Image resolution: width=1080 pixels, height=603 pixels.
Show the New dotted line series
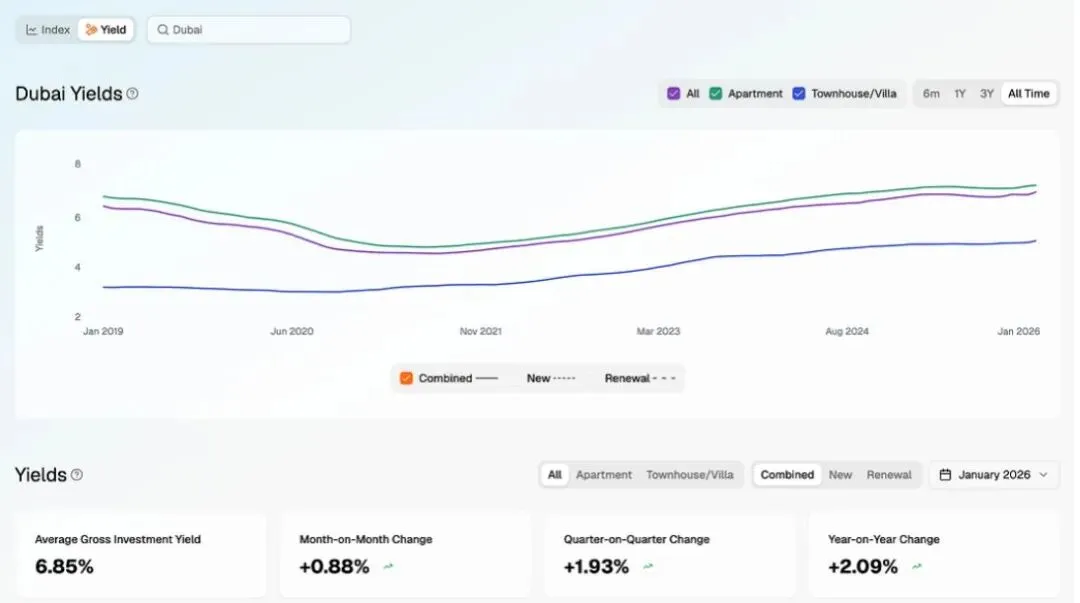pos(550,378)
